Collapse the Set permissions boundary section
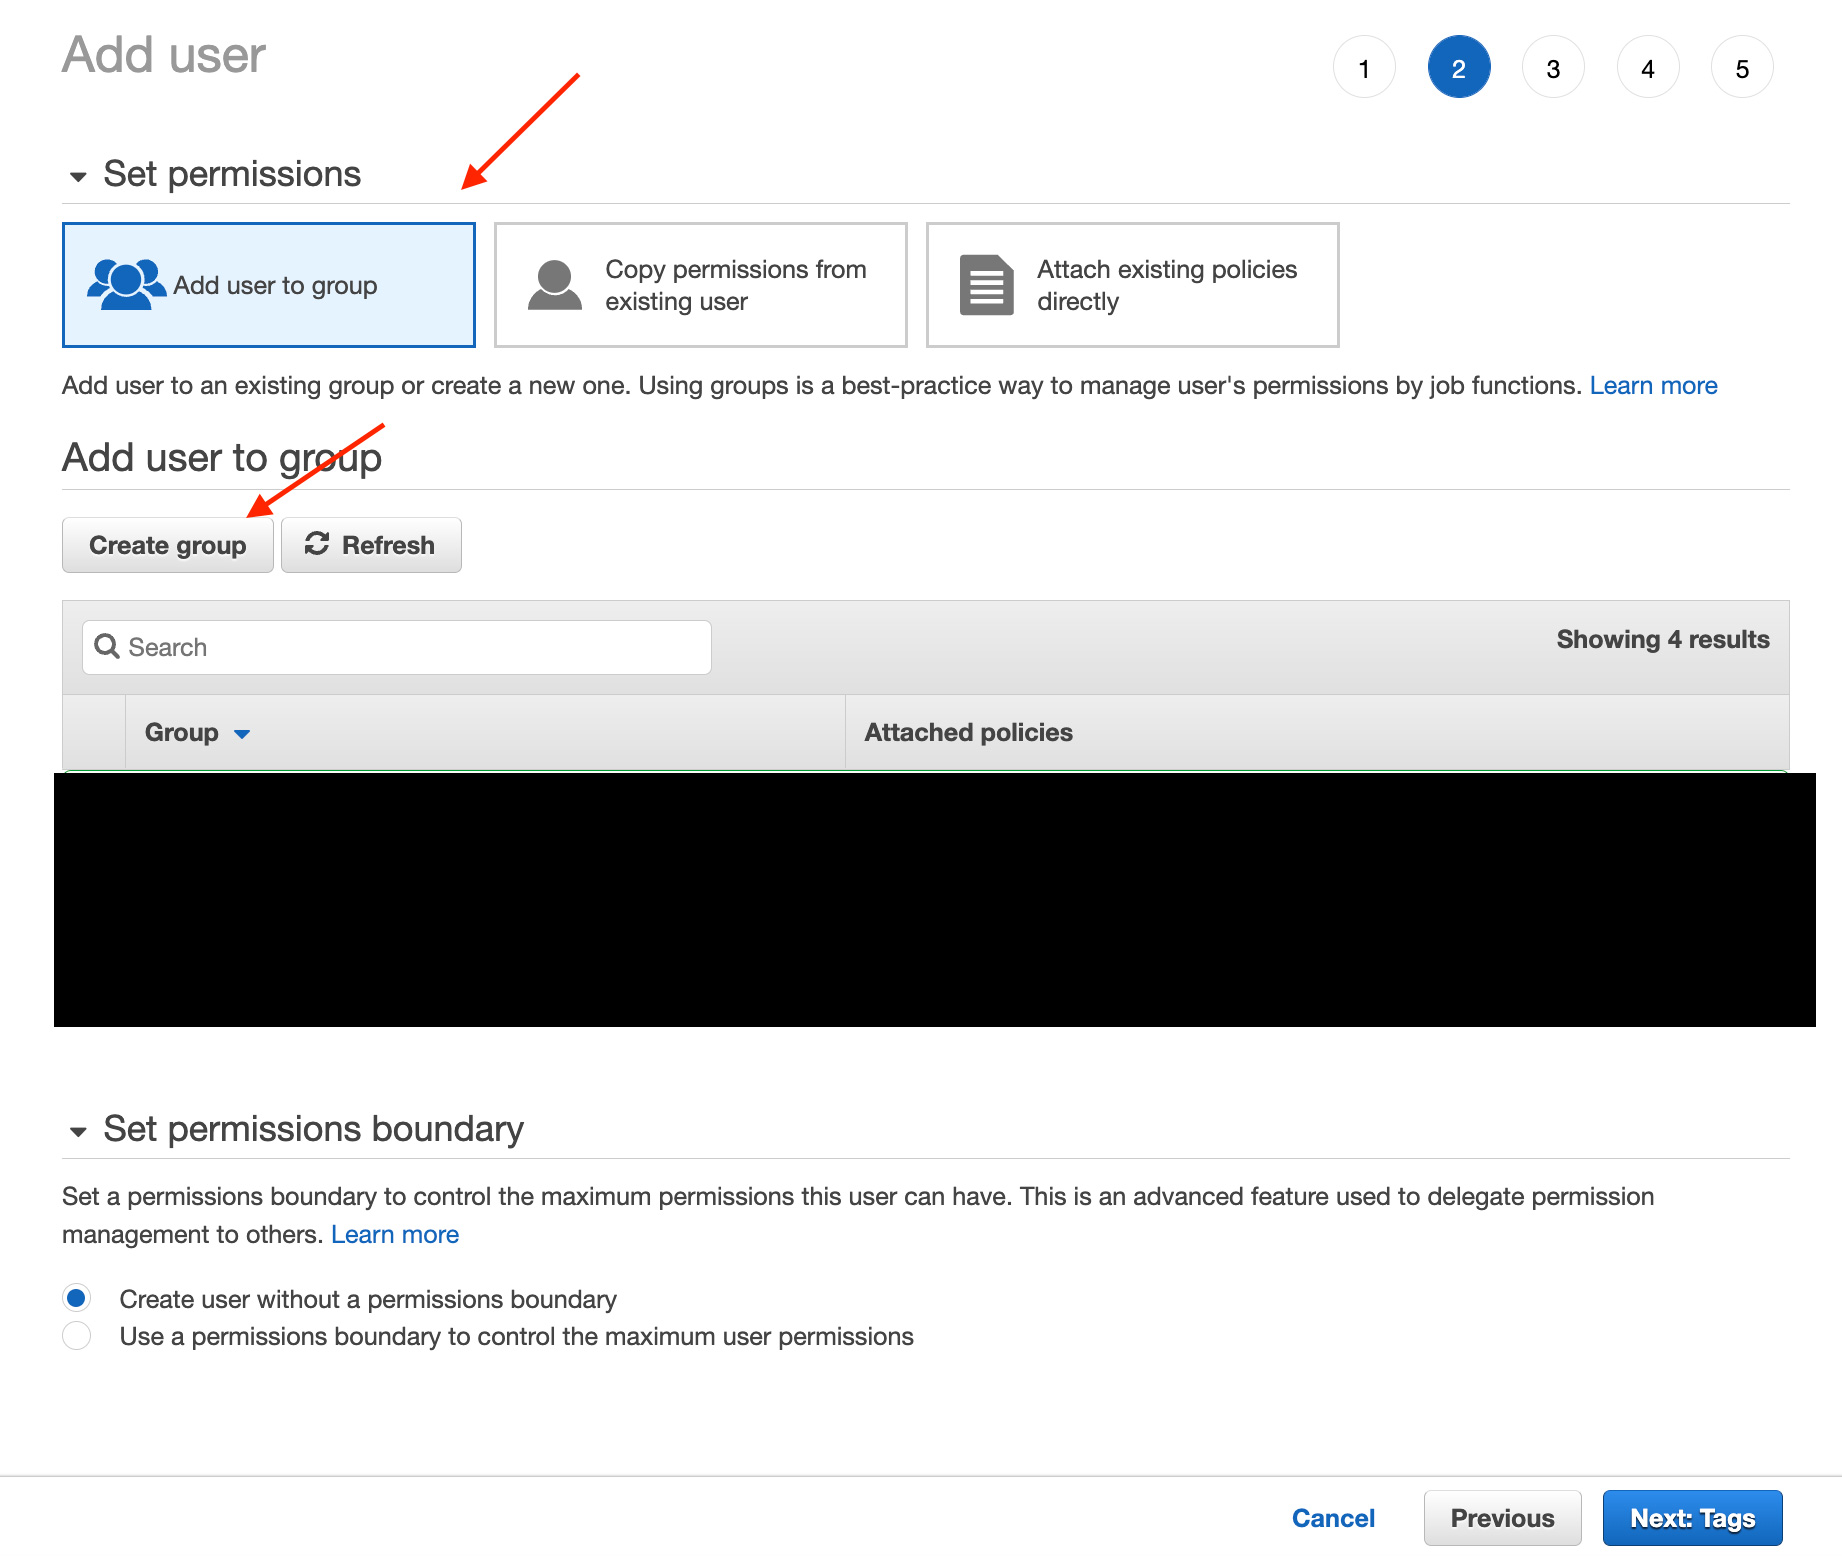The image size is (1842, 1556). tap(78, 1132)
